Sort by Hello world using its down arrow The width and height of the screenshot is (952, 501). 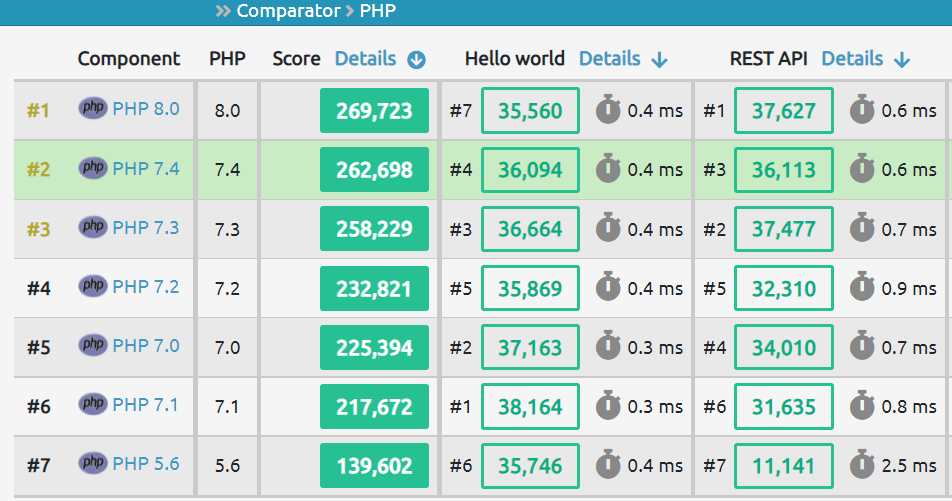point(659,60)
